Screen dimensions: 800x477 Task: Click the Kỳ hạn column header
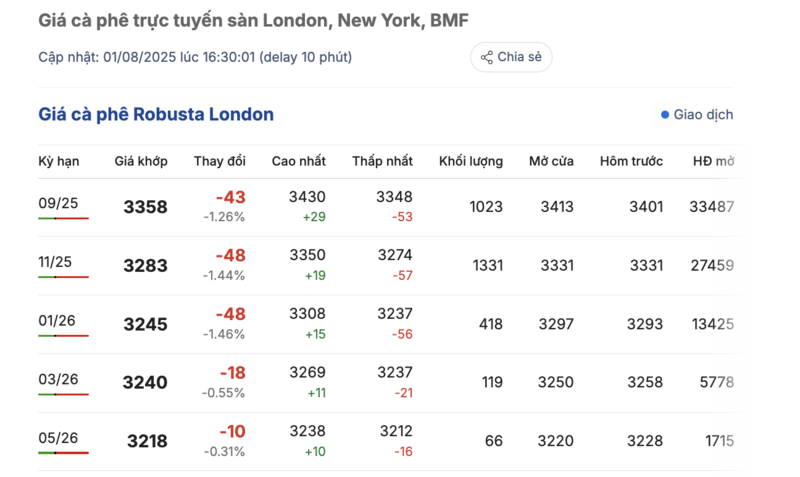(x=59, y=162)
